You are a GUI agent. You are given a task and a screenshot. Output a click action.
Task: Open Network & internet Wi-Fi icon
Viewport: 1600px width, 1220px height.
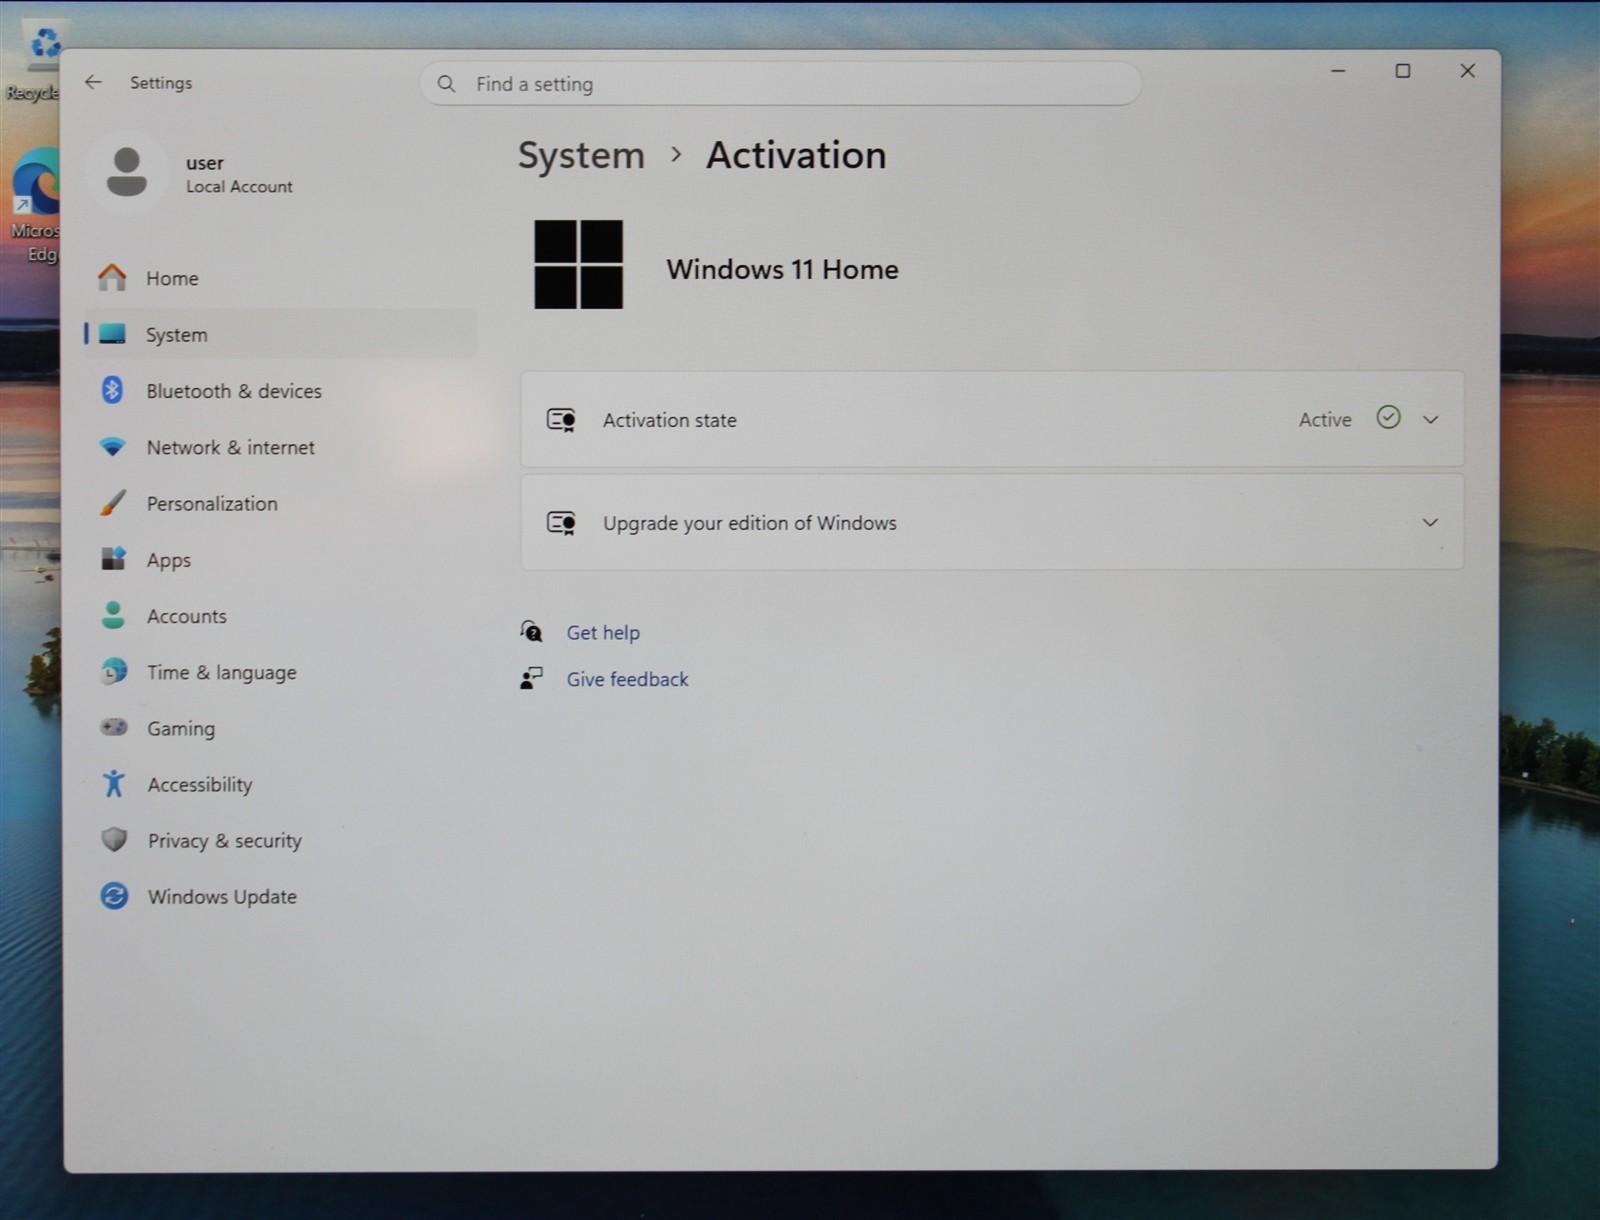[113, 447]
